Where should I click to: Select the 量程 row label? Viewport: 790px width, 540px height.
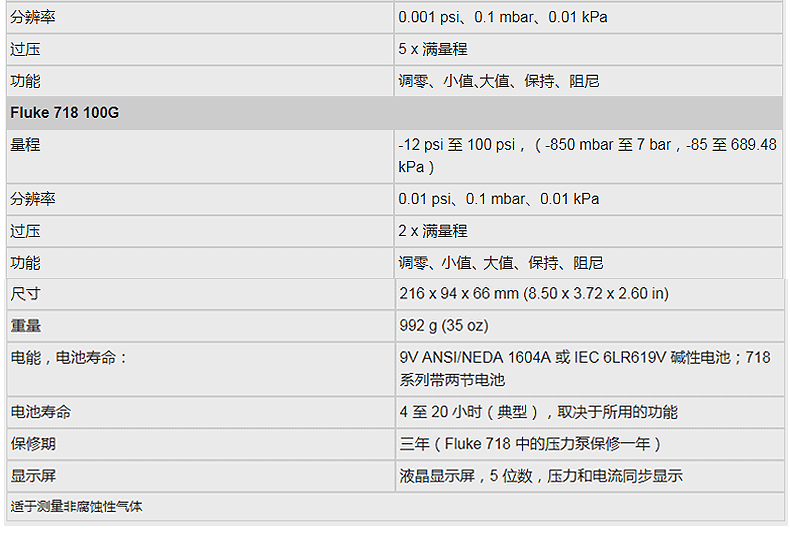click(25, 145)
